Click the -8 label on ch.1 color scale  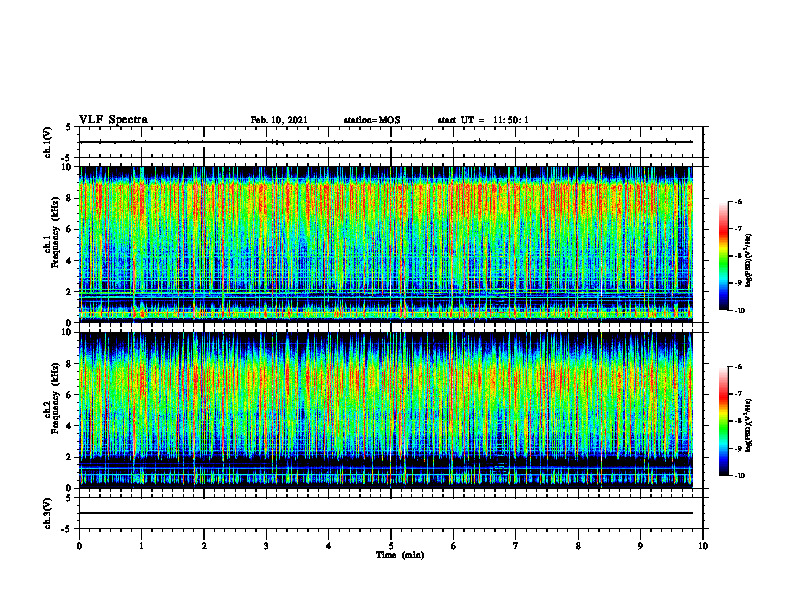point(738,256)
